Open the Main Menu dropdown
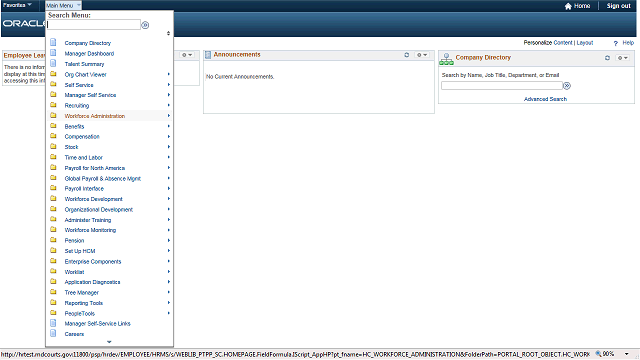The width and height of the screenshot is (640, 360). (63, 6)
